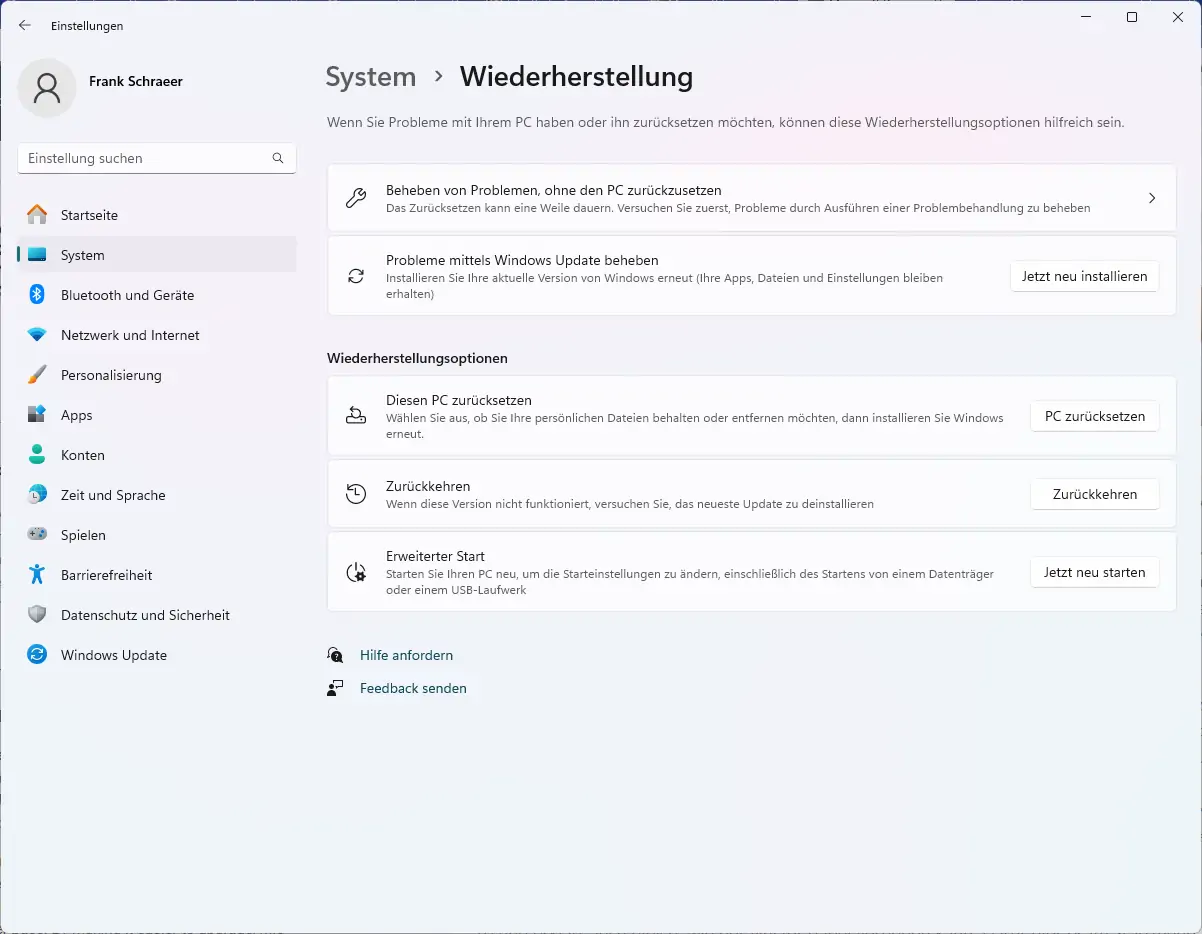Click the Zurückkehren history clock icon
The width and height of the screenshot is (1202, 934).
[356, 494]
